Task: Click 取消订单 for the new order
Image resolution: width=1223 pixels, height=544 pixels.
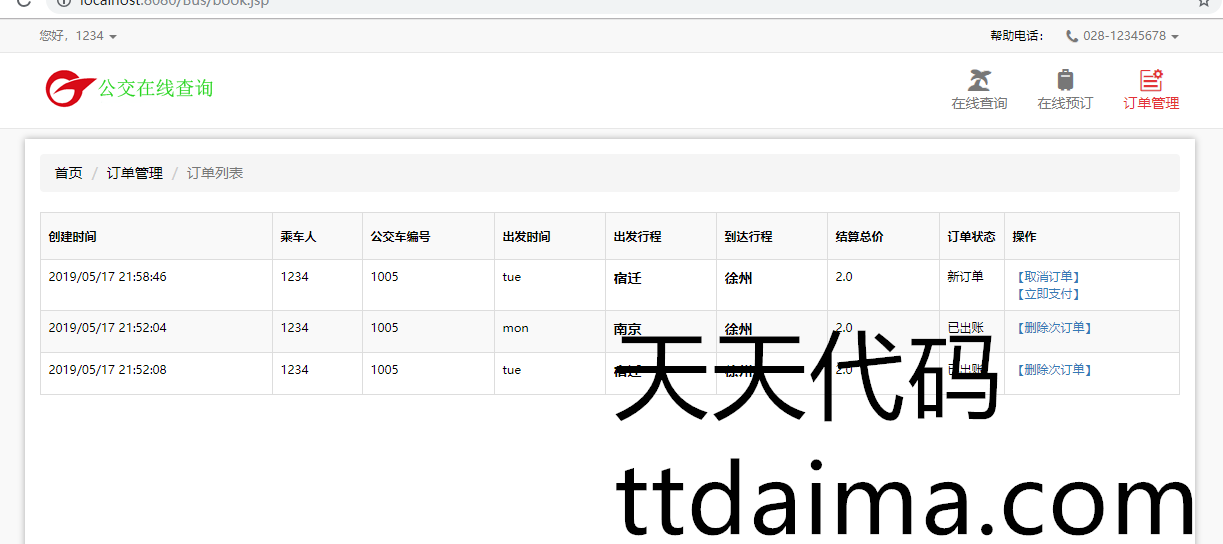Action: coord(1048,277)
